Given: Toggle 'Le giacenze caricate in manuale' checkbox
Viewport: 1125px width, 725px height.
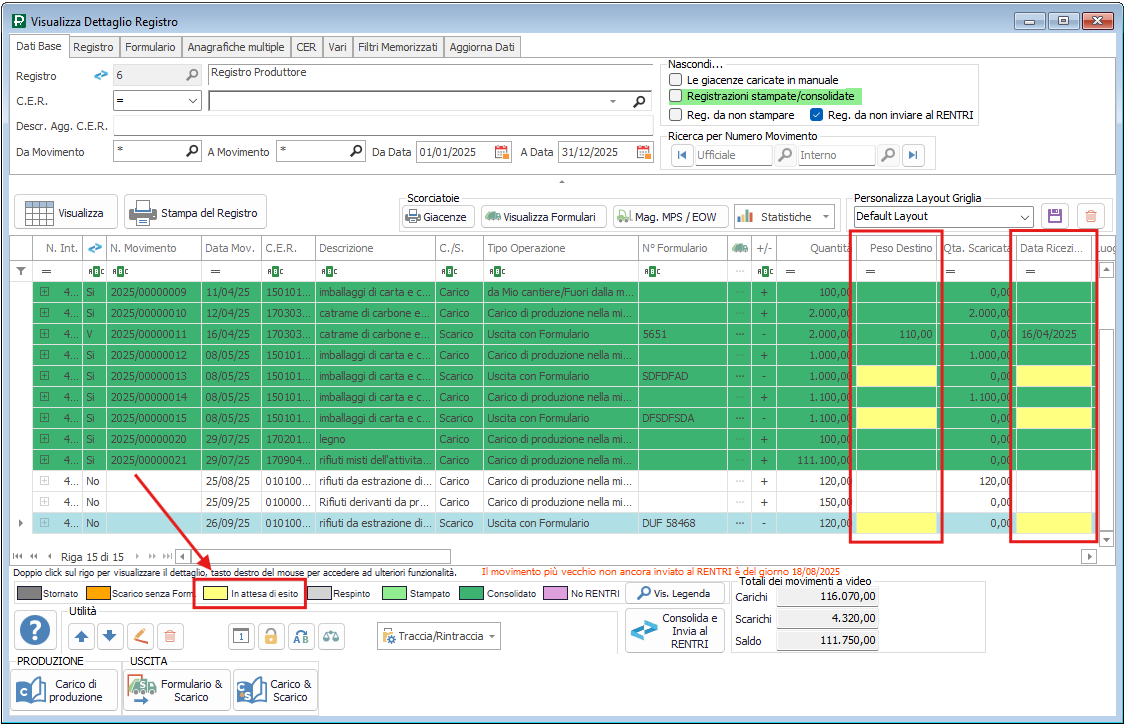Looking at the screenshot, I should pos(677,80).
